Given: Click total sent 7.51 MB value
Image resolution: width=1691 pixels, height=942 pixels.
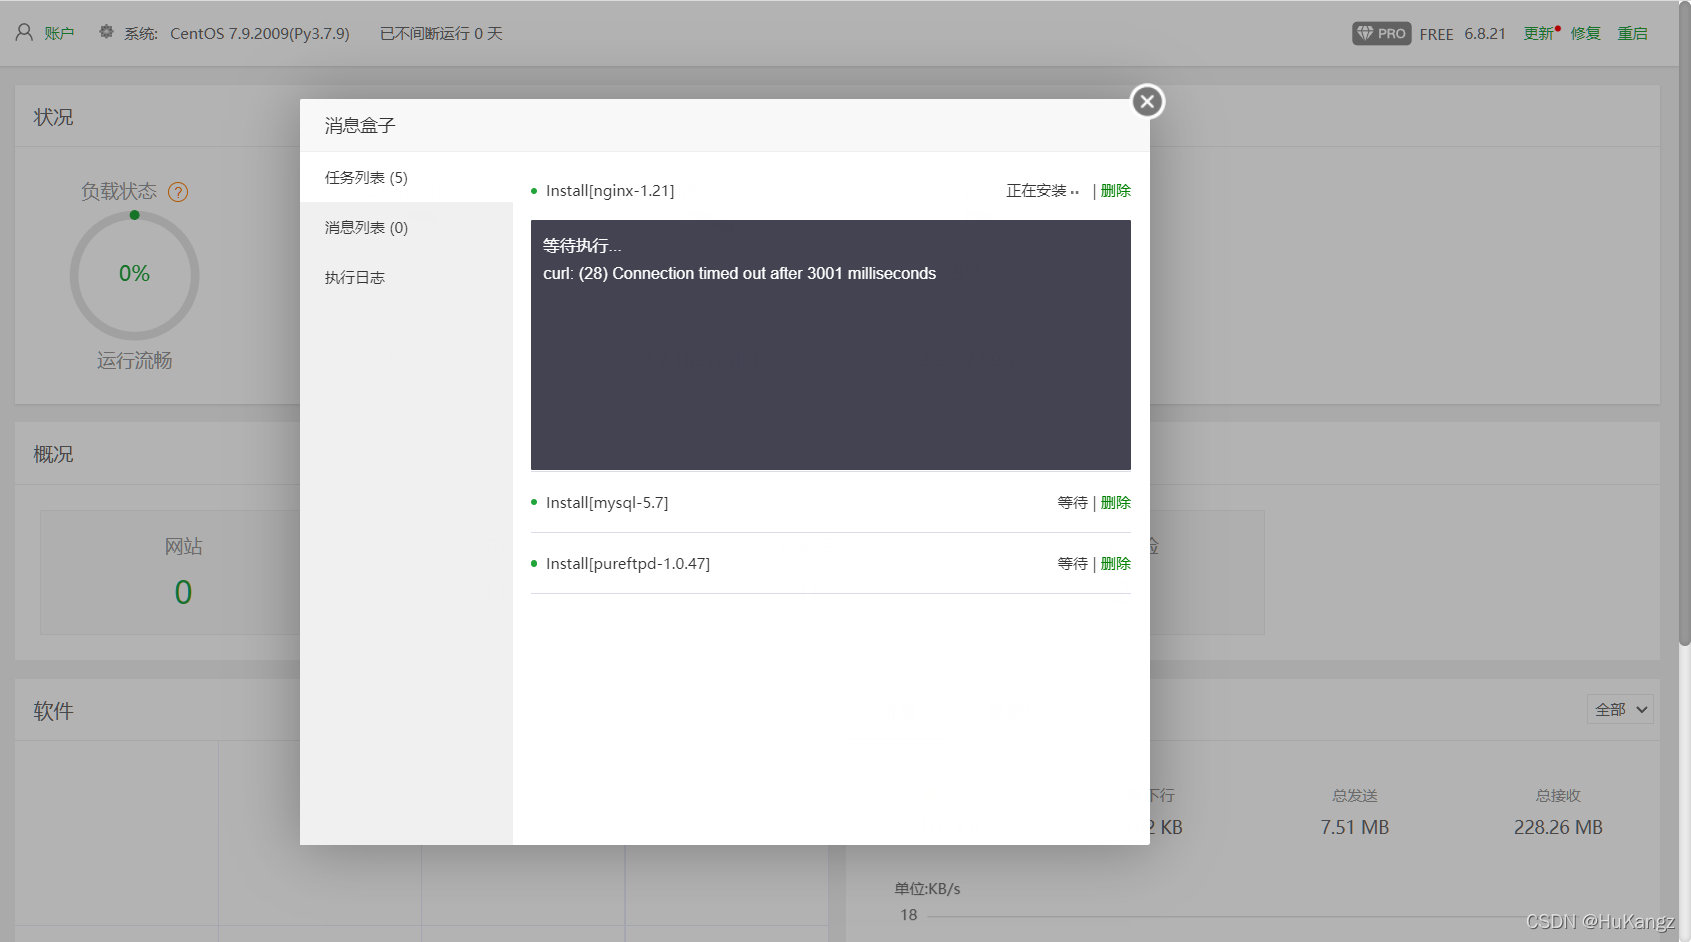Looking at the screenshot, I should coord(1354,827).
